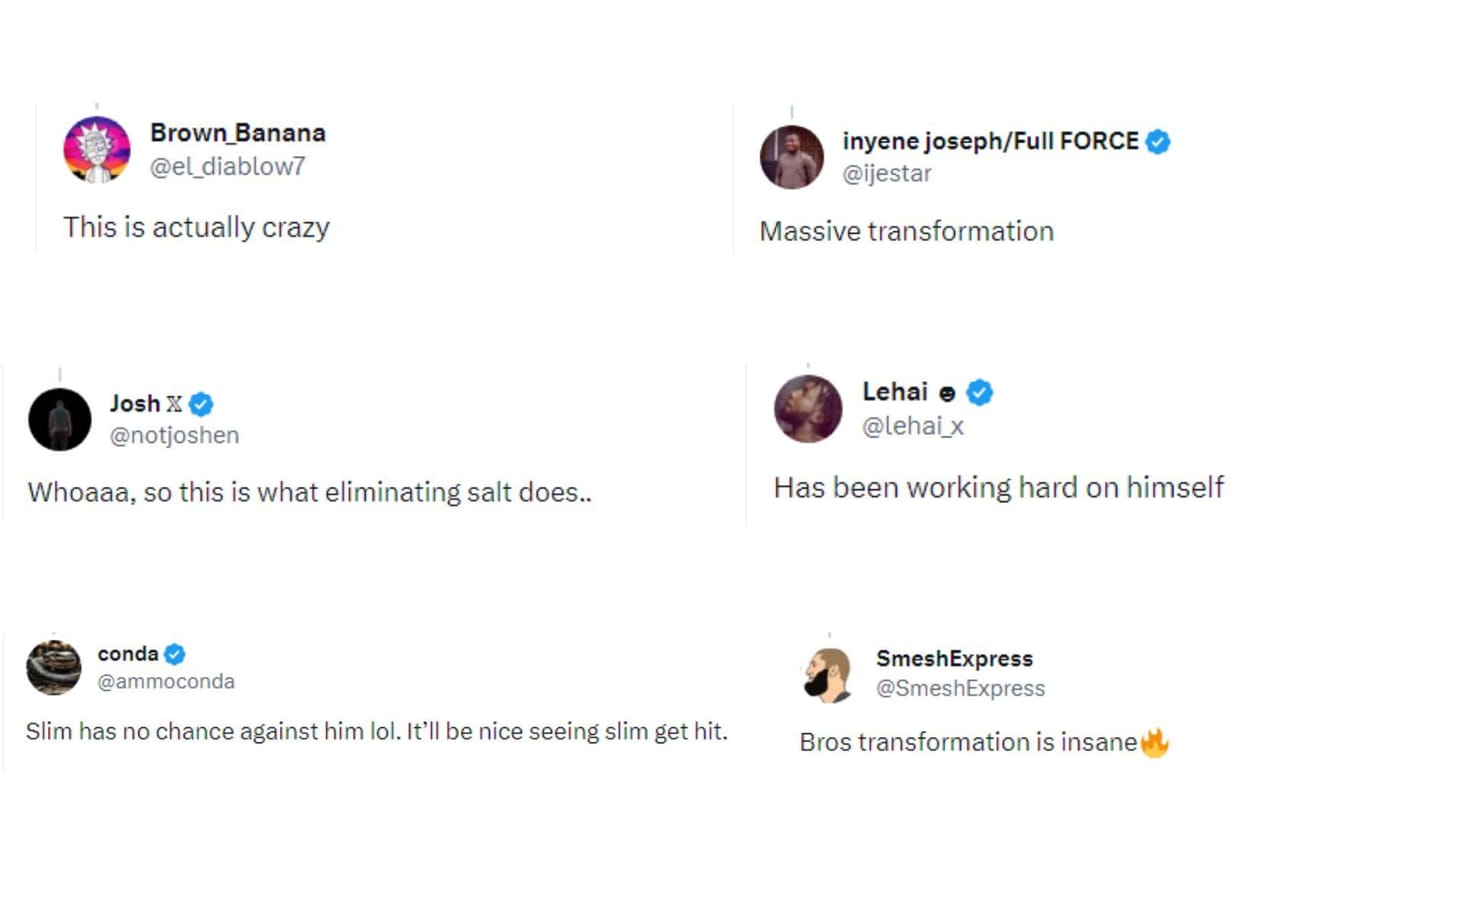1460x913 pixels.
Task: Click the @notjoshen handle
Action: [175, 435]
